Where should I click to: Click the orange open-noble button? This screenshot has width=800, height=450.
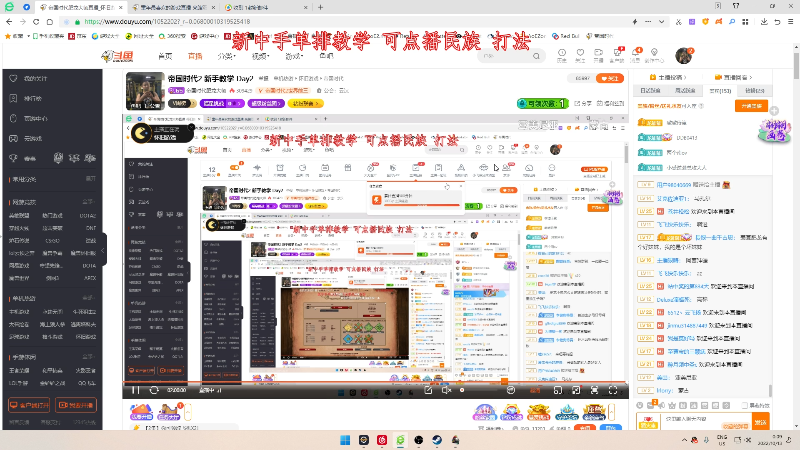[x=751, y=106]
